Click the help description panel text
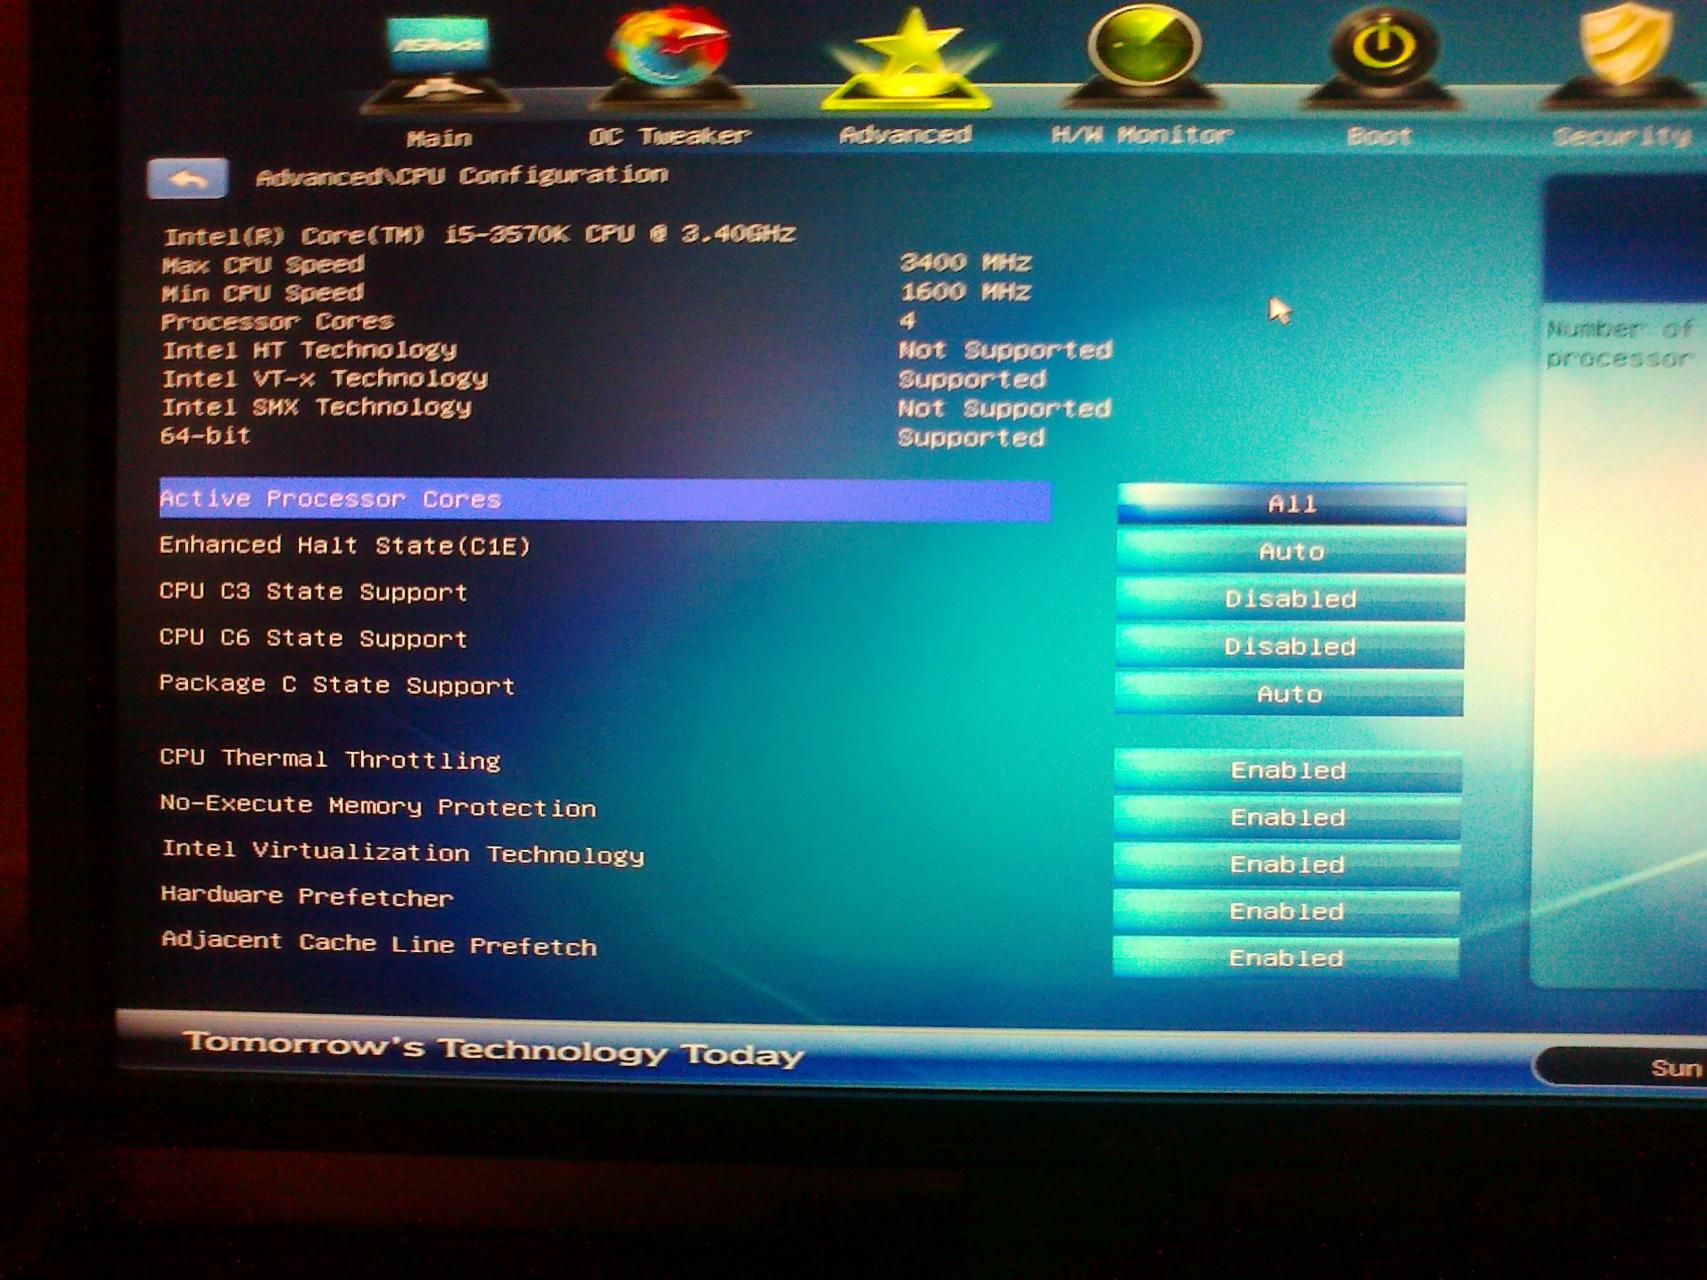The width and height of the screenshot is (1707, 1280). (x=1618, y=343)
